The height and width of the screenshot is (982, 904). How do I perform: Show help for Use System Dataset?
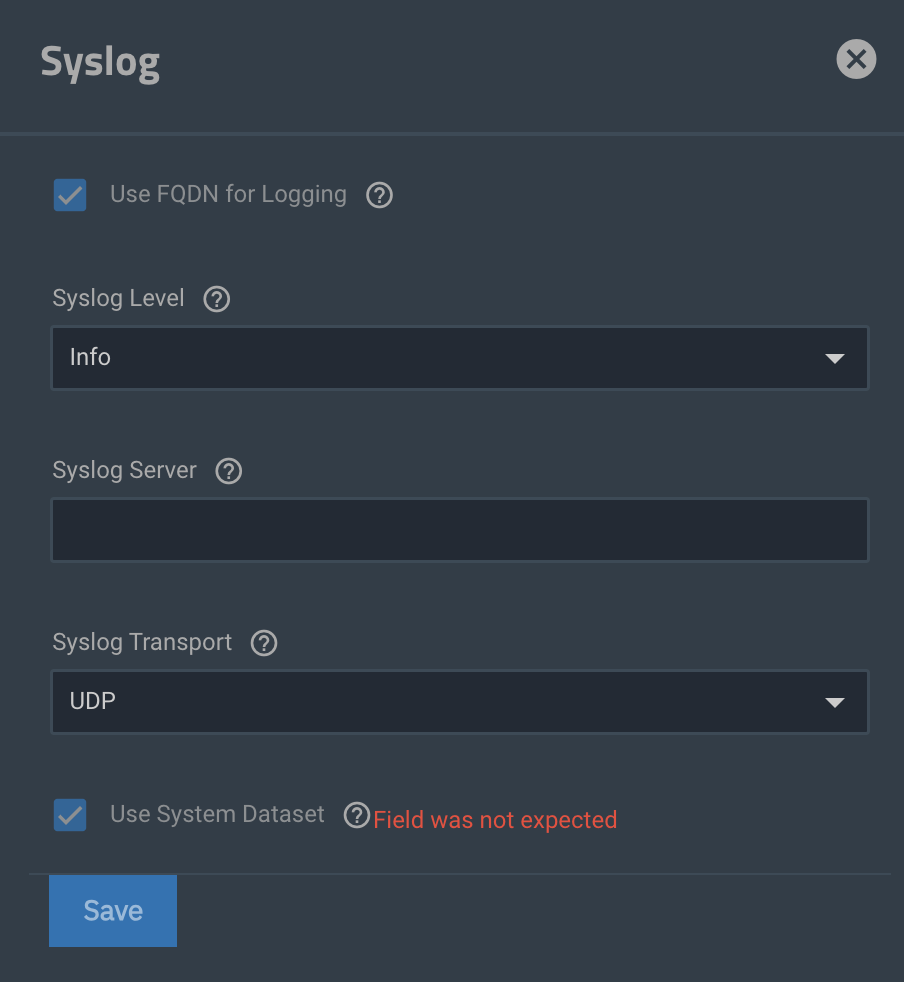coord(357,815)
